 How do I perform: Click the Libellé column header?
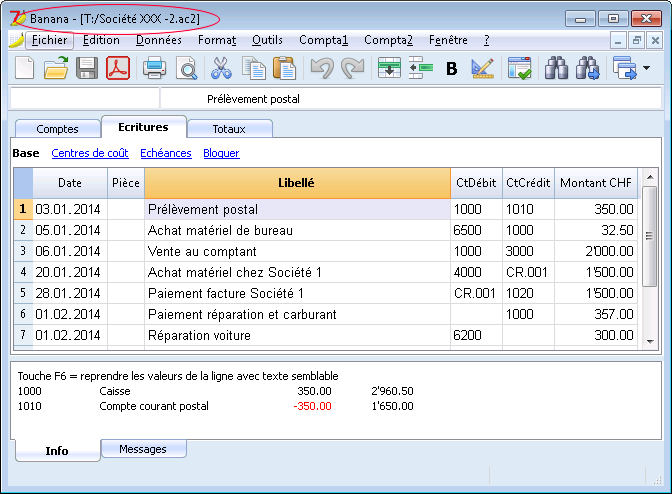297,183
